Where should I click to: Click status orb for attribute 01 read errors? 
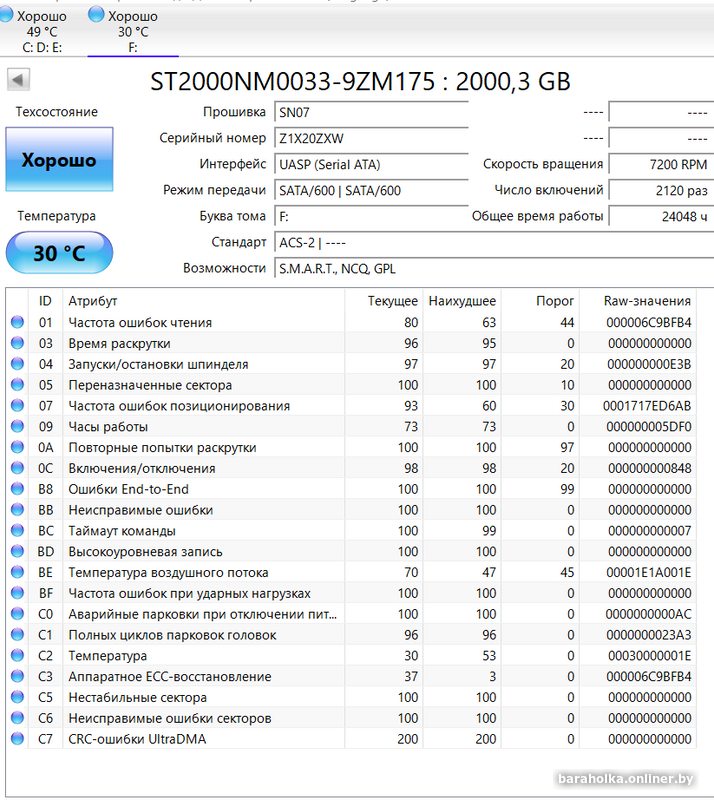[17, 322]
